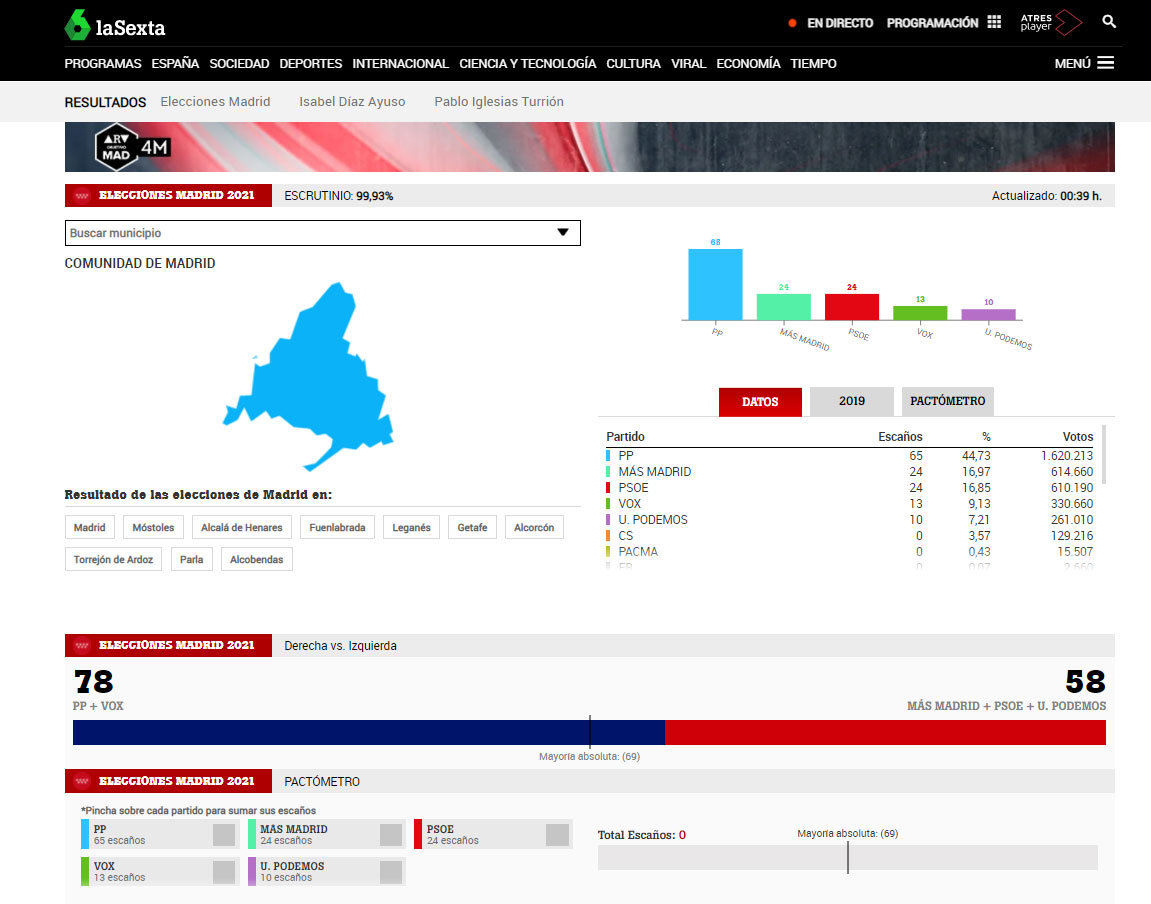
Task: Select the Fuenlabrada municipality button
Action: (x=338, y=528)
